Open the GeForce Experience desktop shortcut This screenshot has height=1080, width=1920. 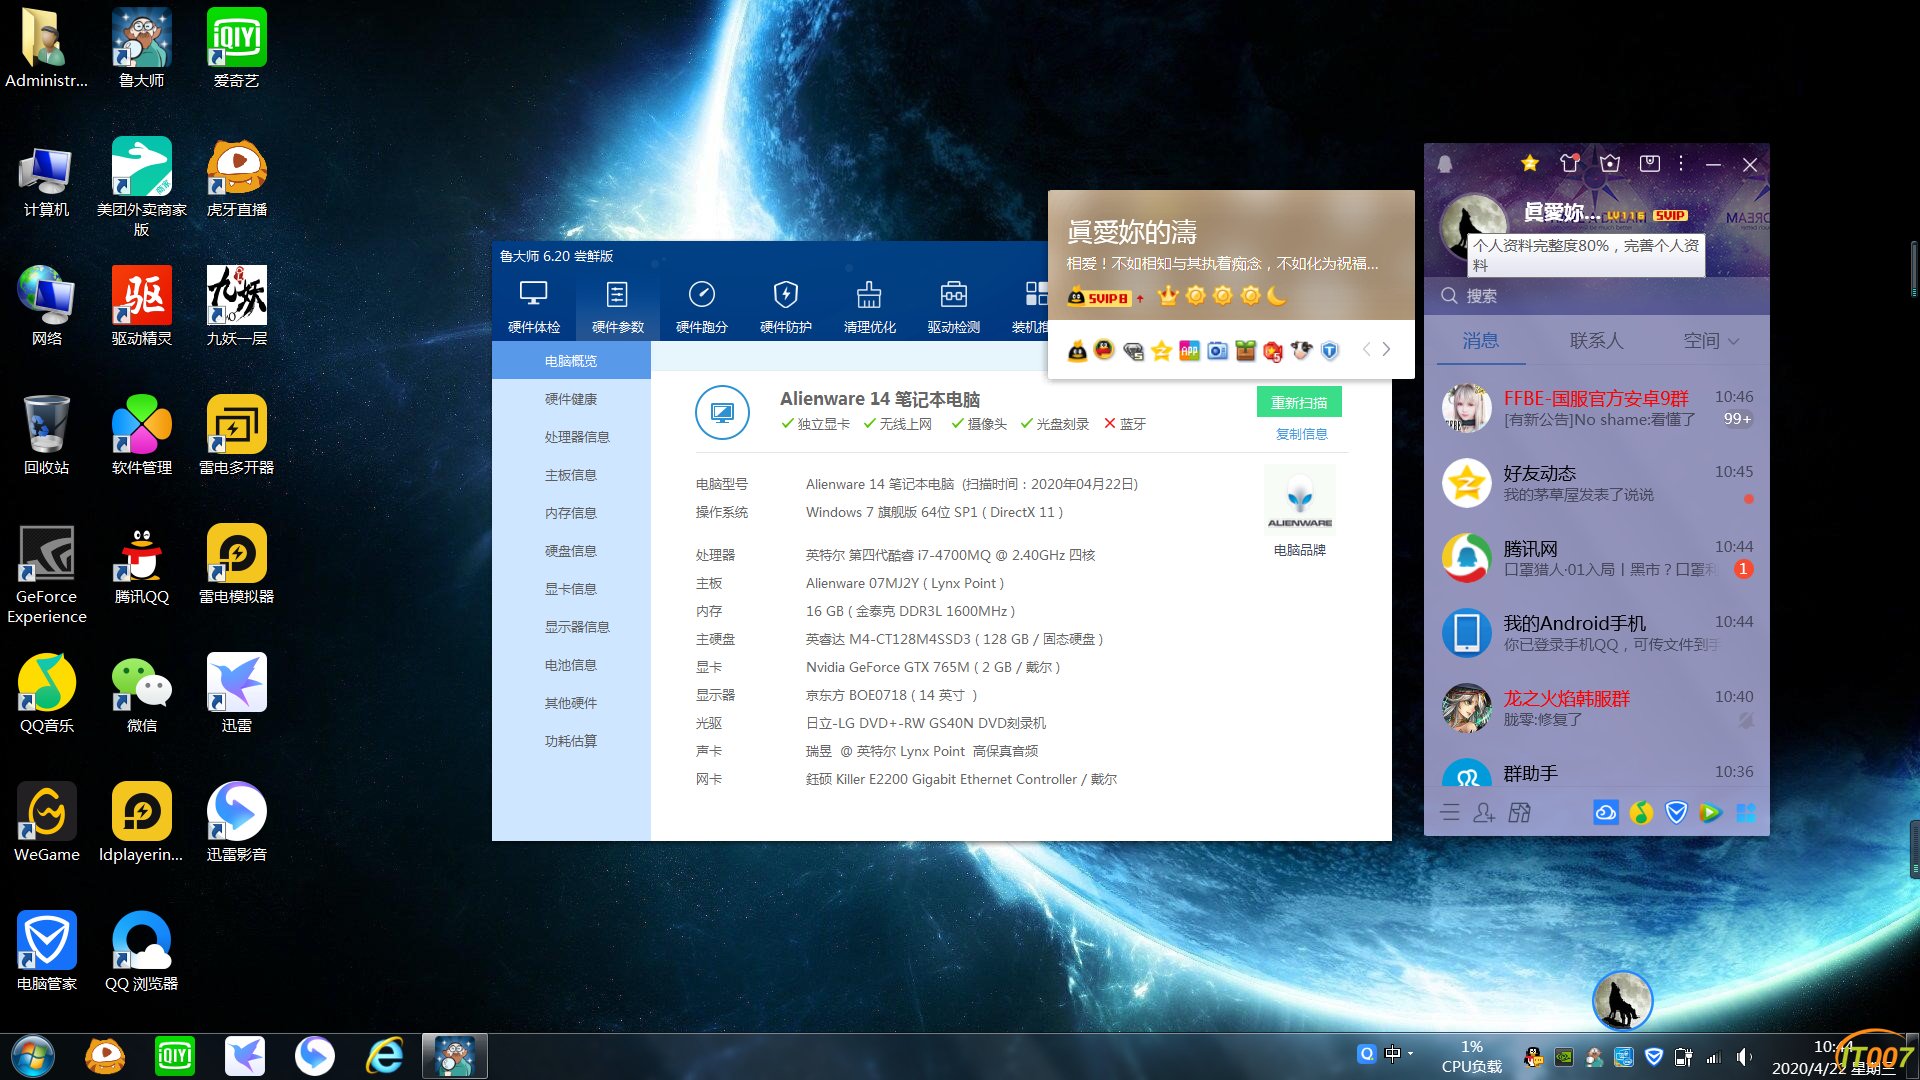coord(46,576)
